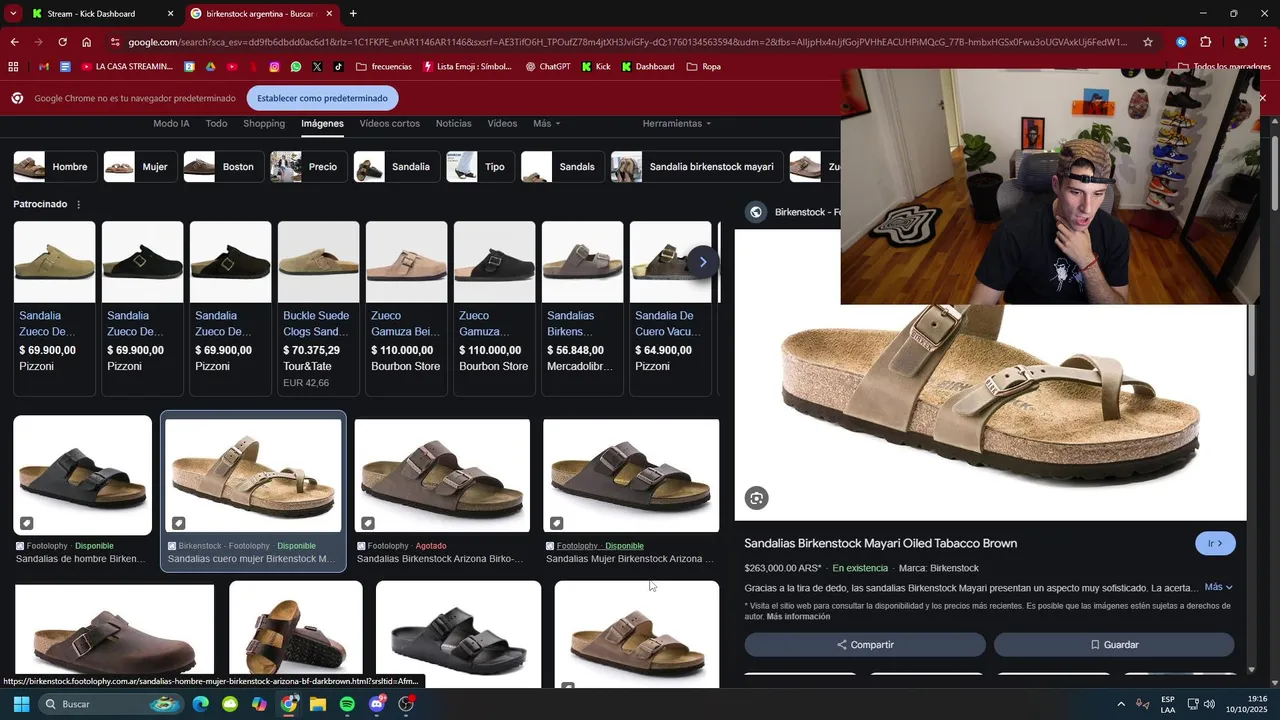Open the Google Docs bookmark icon
The width and height of the screenshot is (1280, 720).
(x=65, y=67)
